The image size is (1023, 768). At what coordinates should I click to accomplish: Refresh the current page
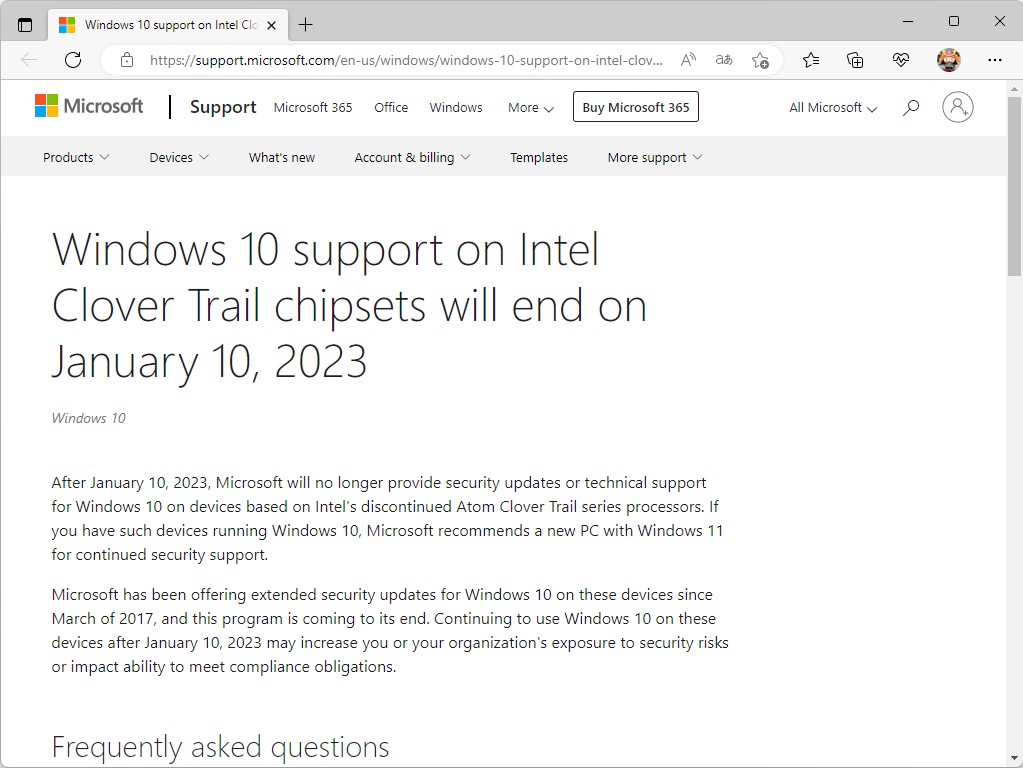(72, 60)
